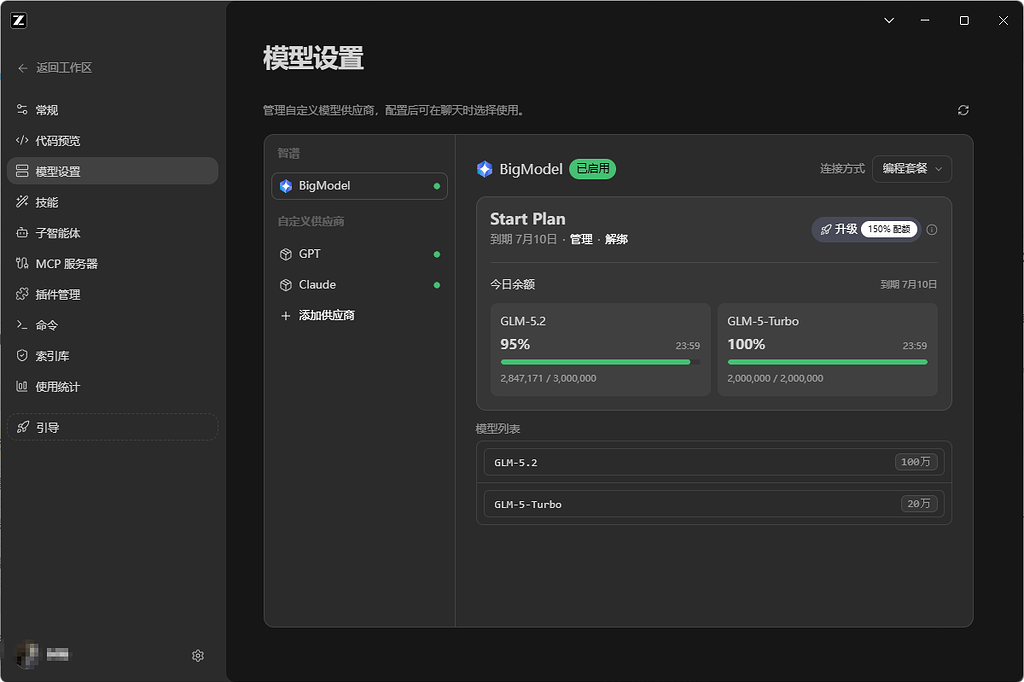
Task: Refresh providers with the reload icon
Action: tap(963, 110)
